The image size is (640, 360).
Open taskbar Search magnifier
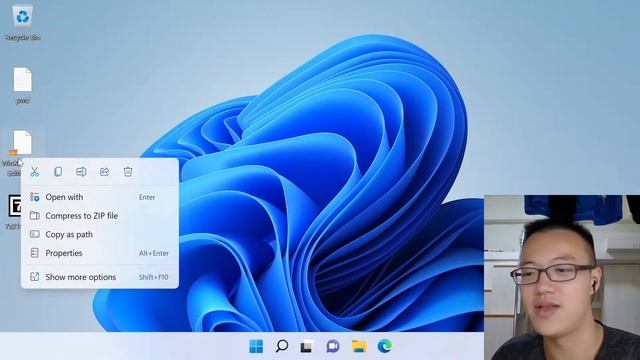click(282, 347)
